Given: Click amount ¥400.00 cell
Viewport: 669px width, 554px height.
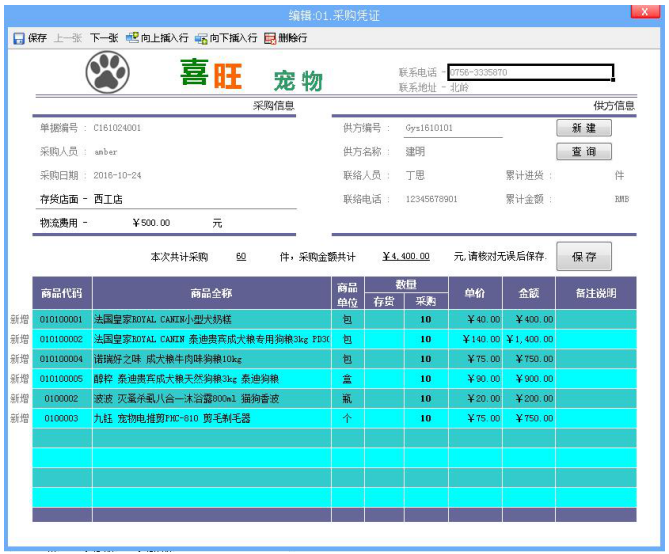Looking at the screenshot, I should point(529,319).
